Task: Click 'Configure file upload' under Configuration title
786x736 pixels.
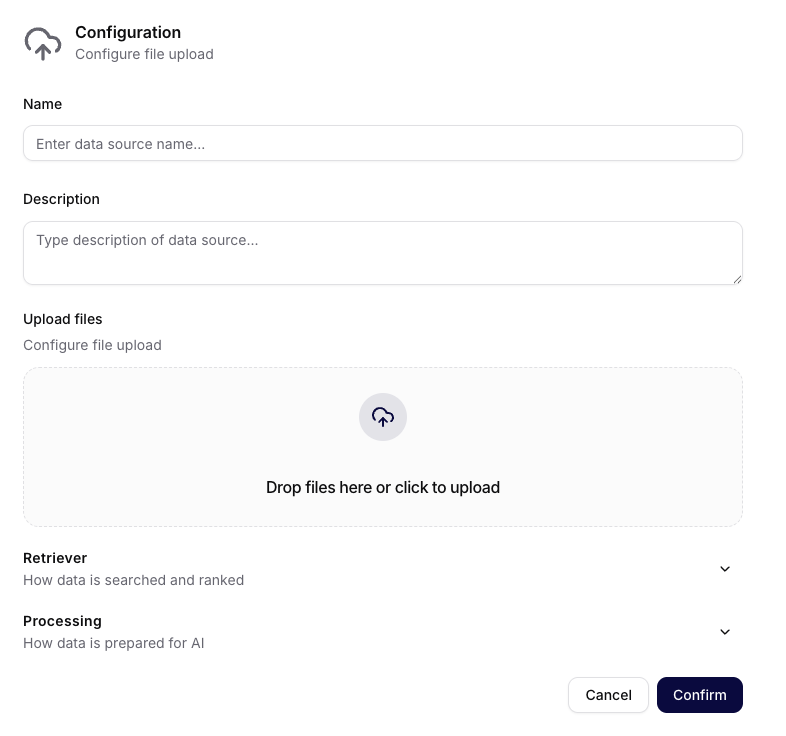Action: 144,54
